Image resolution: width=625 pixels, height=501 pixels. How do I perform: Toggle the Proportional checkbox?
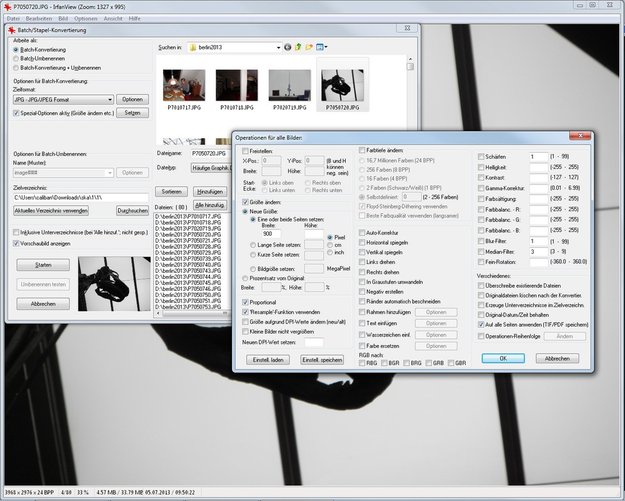pos(245,303)
